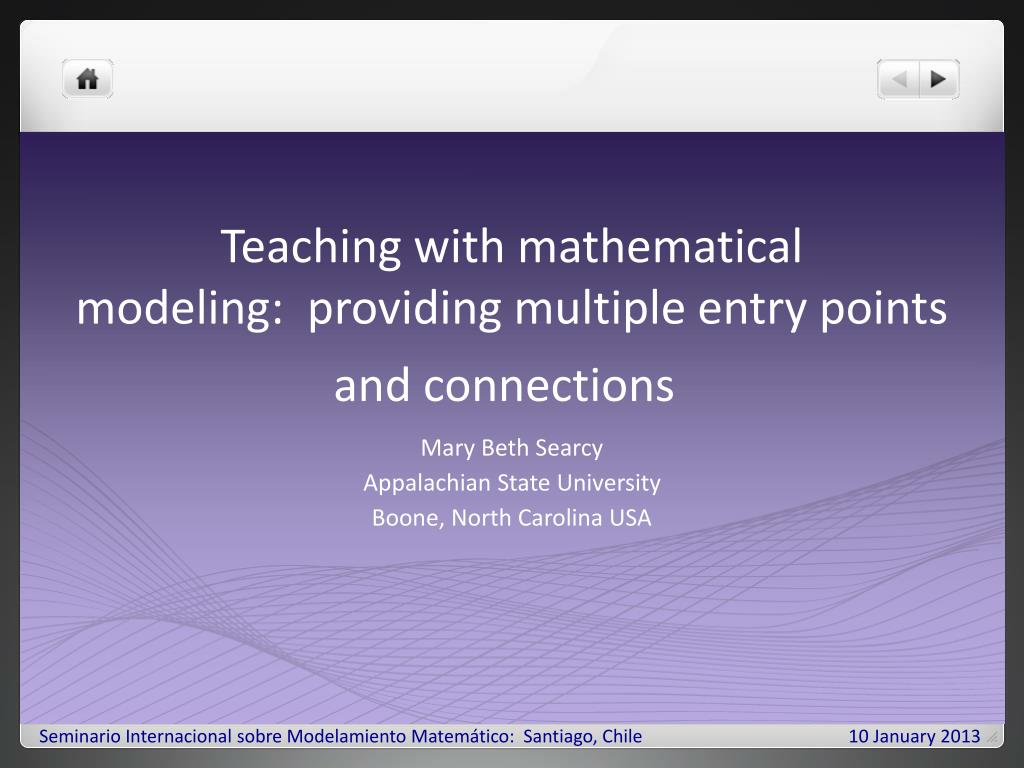Click the 'modeling: providing multiple entry points' line
Screen dimensions: 1024x768
tap(511, 308)
